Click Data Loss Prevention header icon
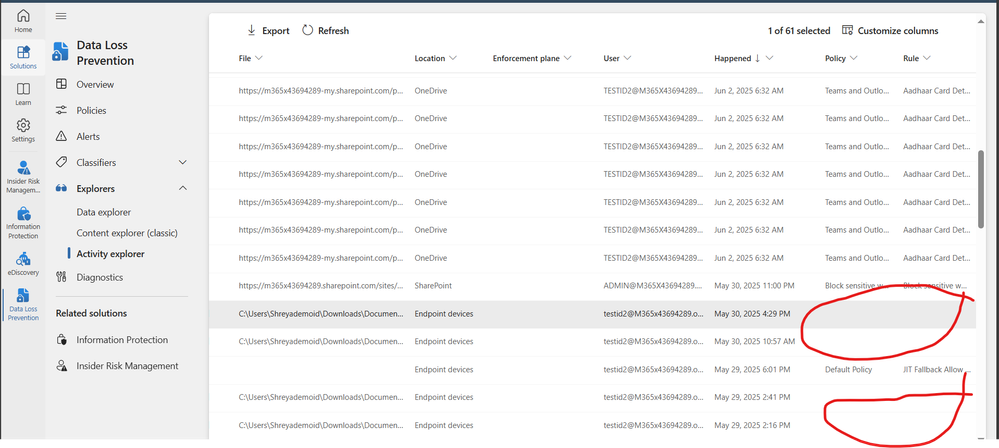The image size is (999, 448). tap(61, 52)
